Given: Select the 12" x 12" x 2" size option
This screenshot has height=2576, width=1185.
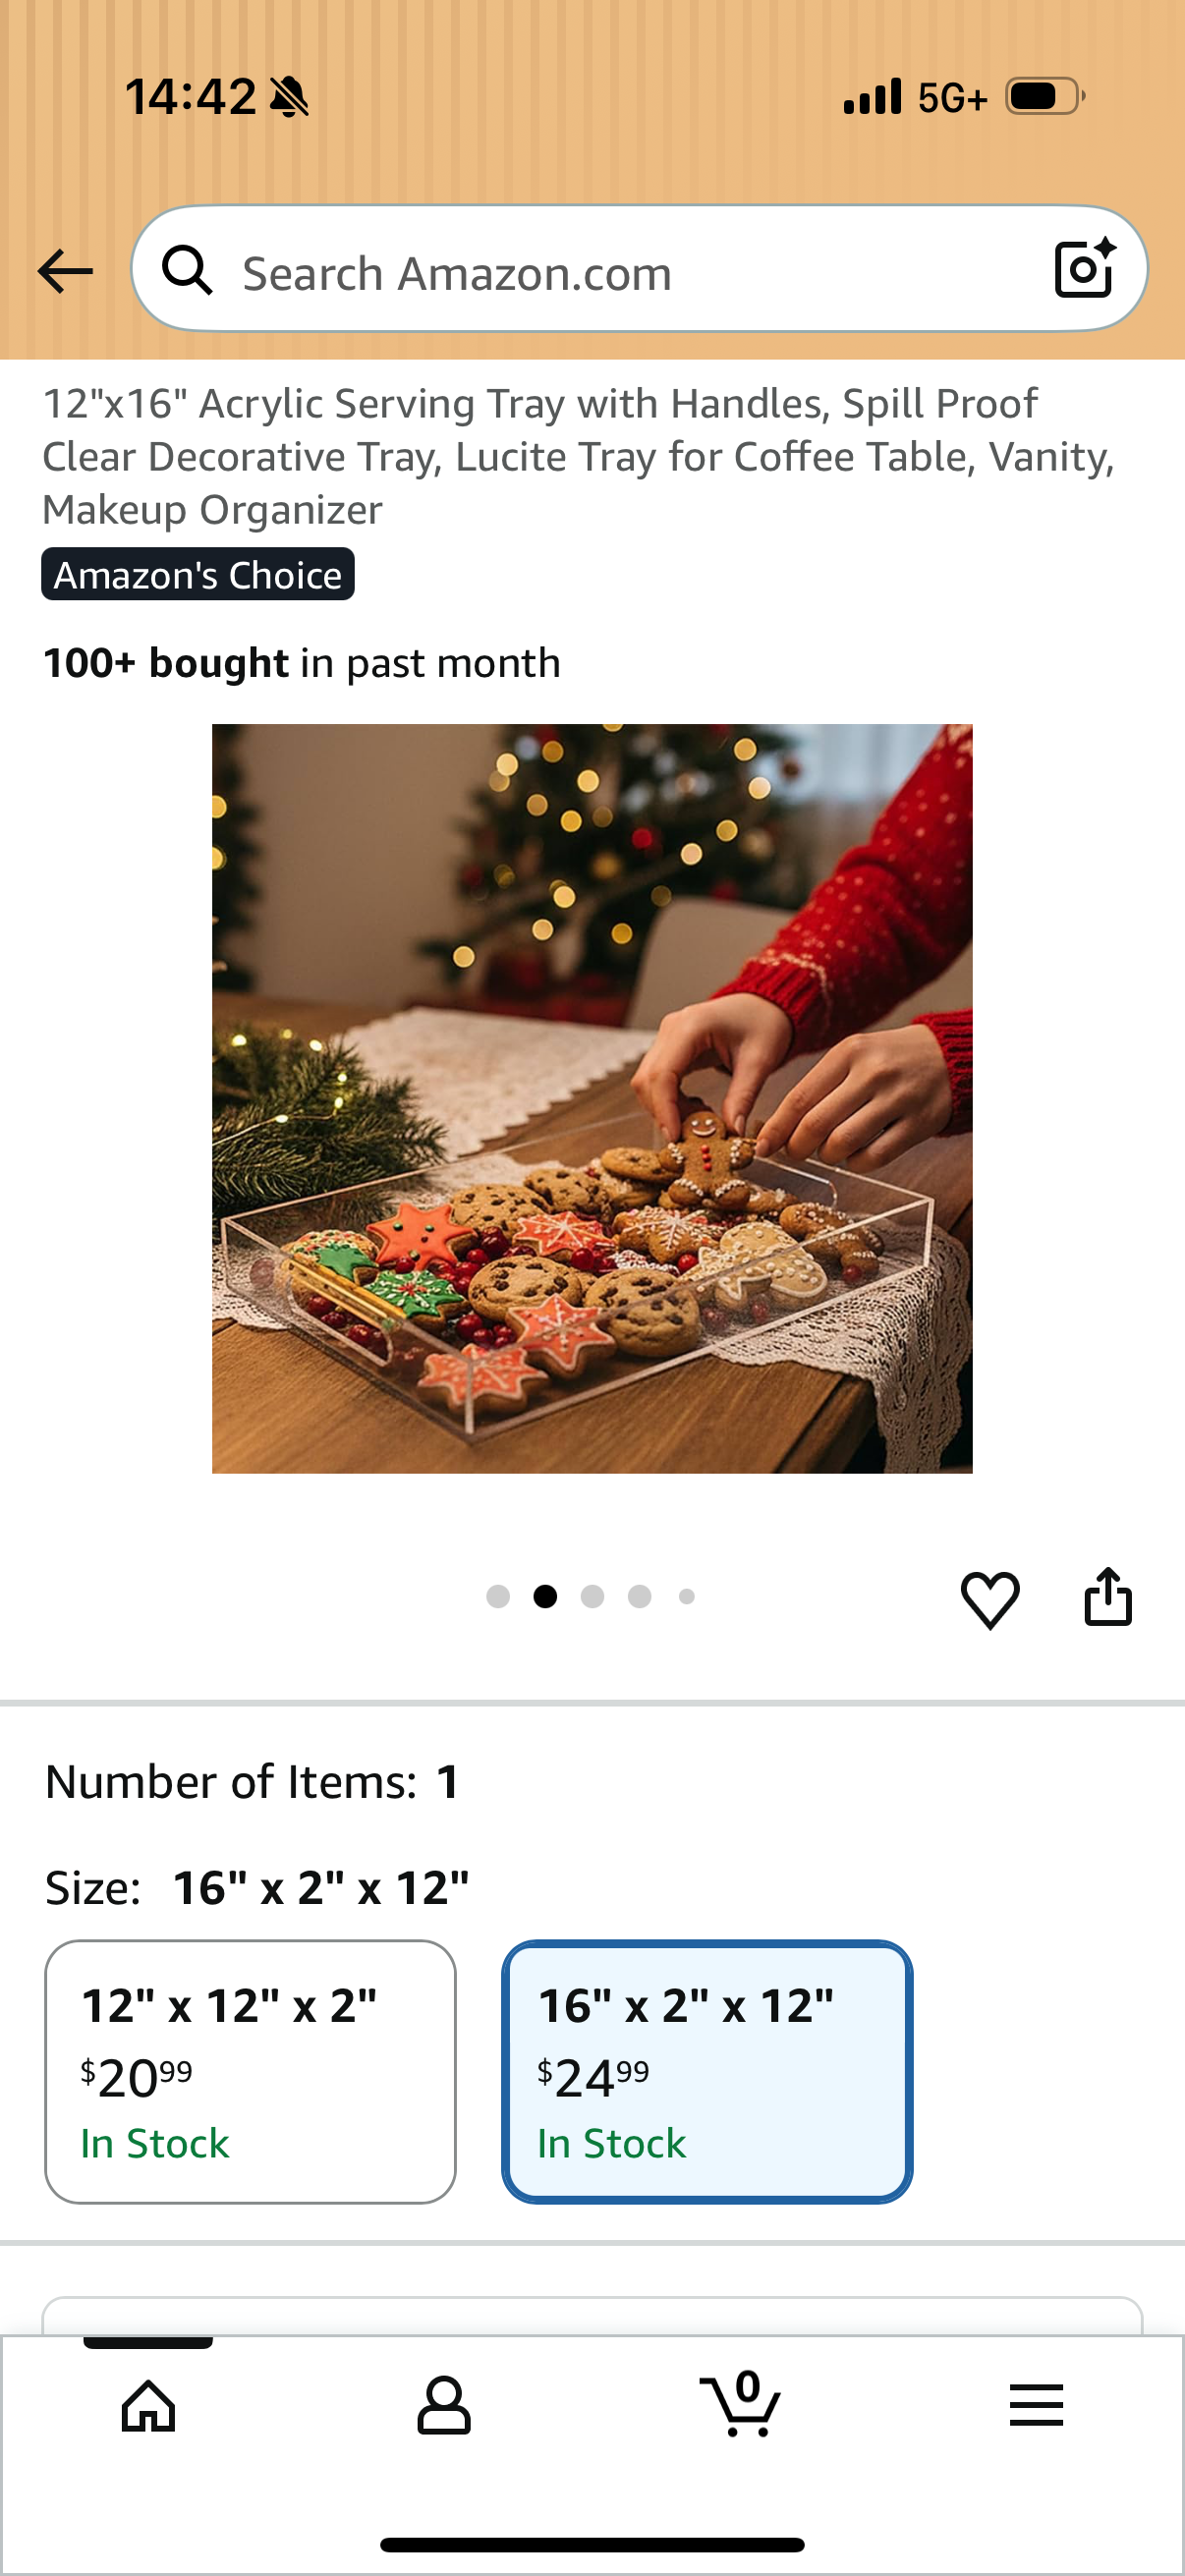Looking at the screenshot, I should click(250, 2071).
